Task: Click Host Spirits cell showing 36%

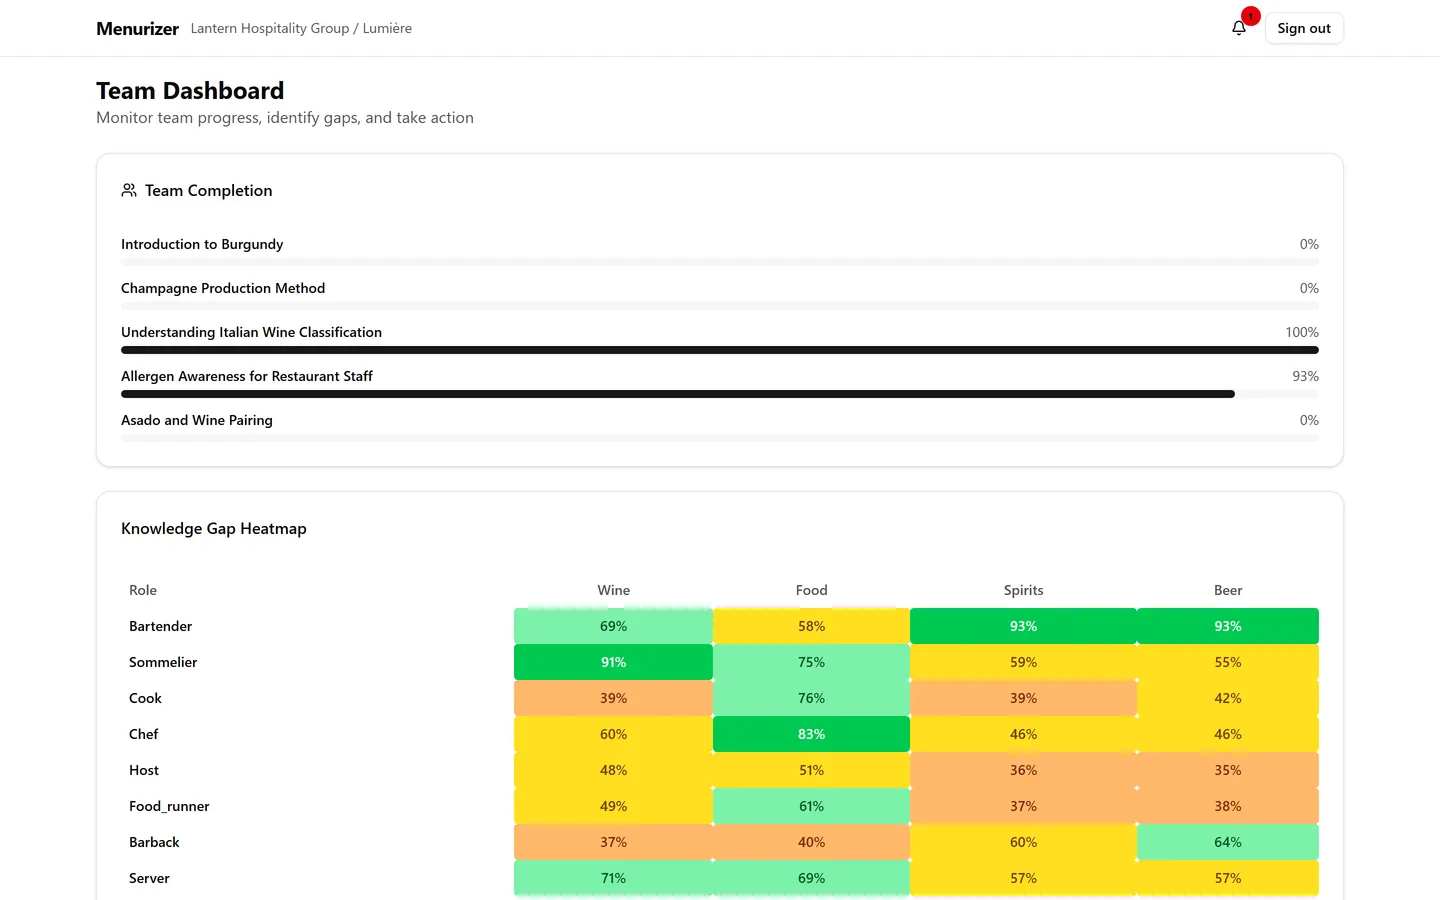Action: 1023,770
